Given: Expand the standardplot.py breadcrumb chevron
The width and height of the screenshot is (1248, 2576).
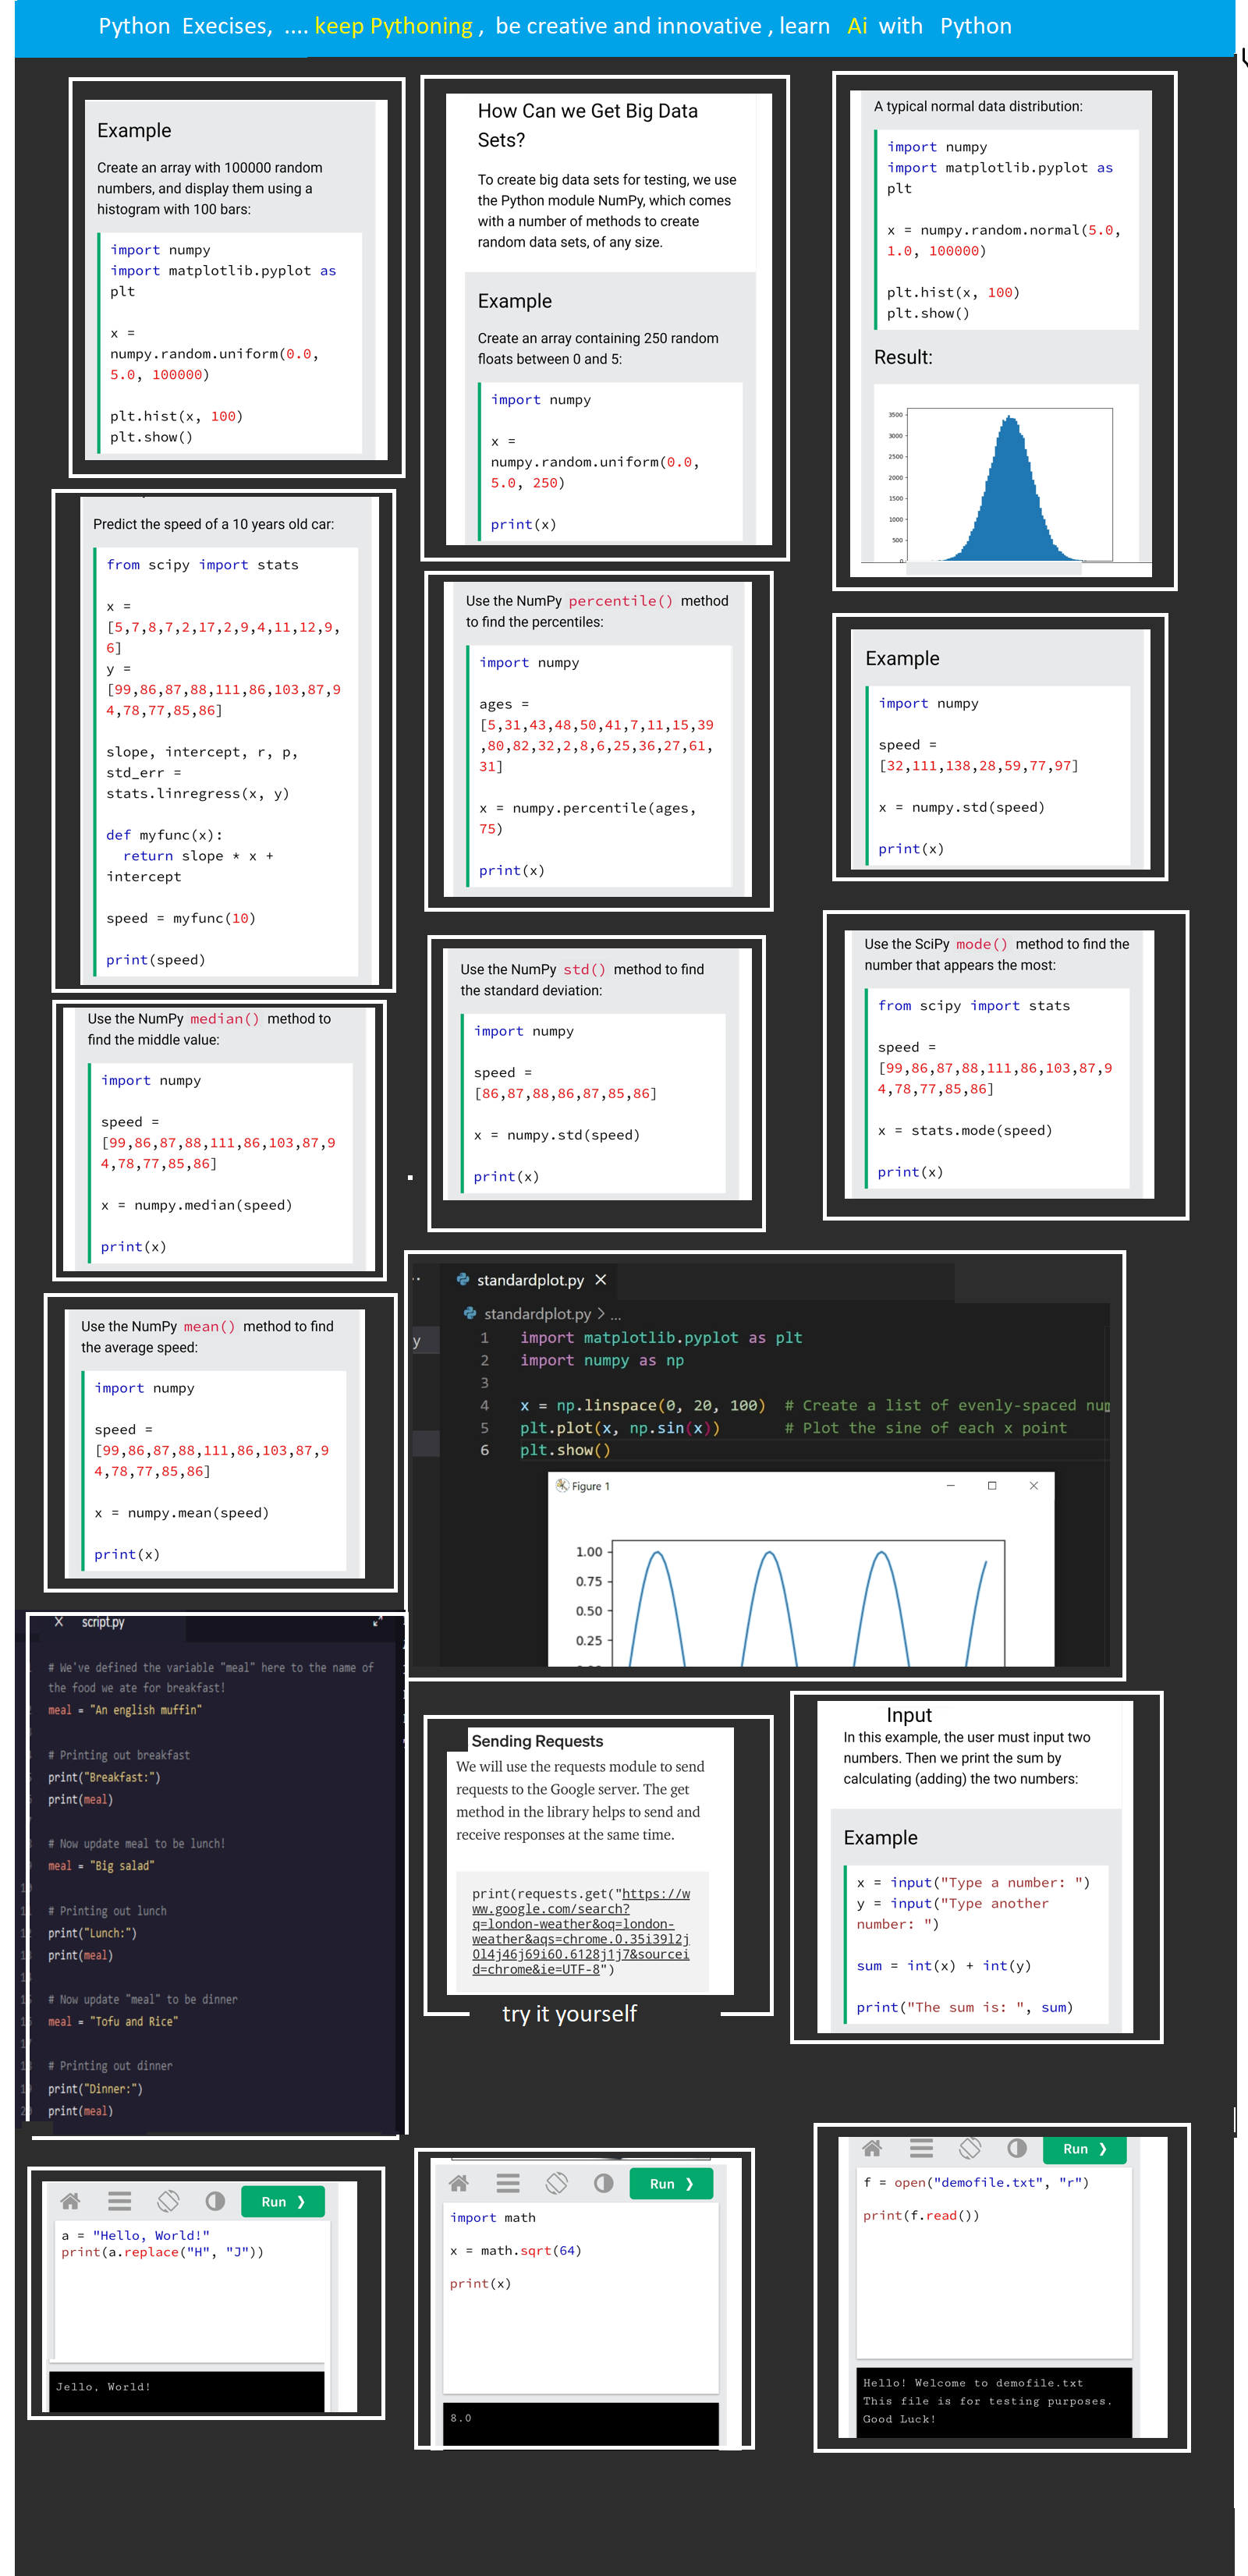Looking at the screenshot, I should (601, 1313).
